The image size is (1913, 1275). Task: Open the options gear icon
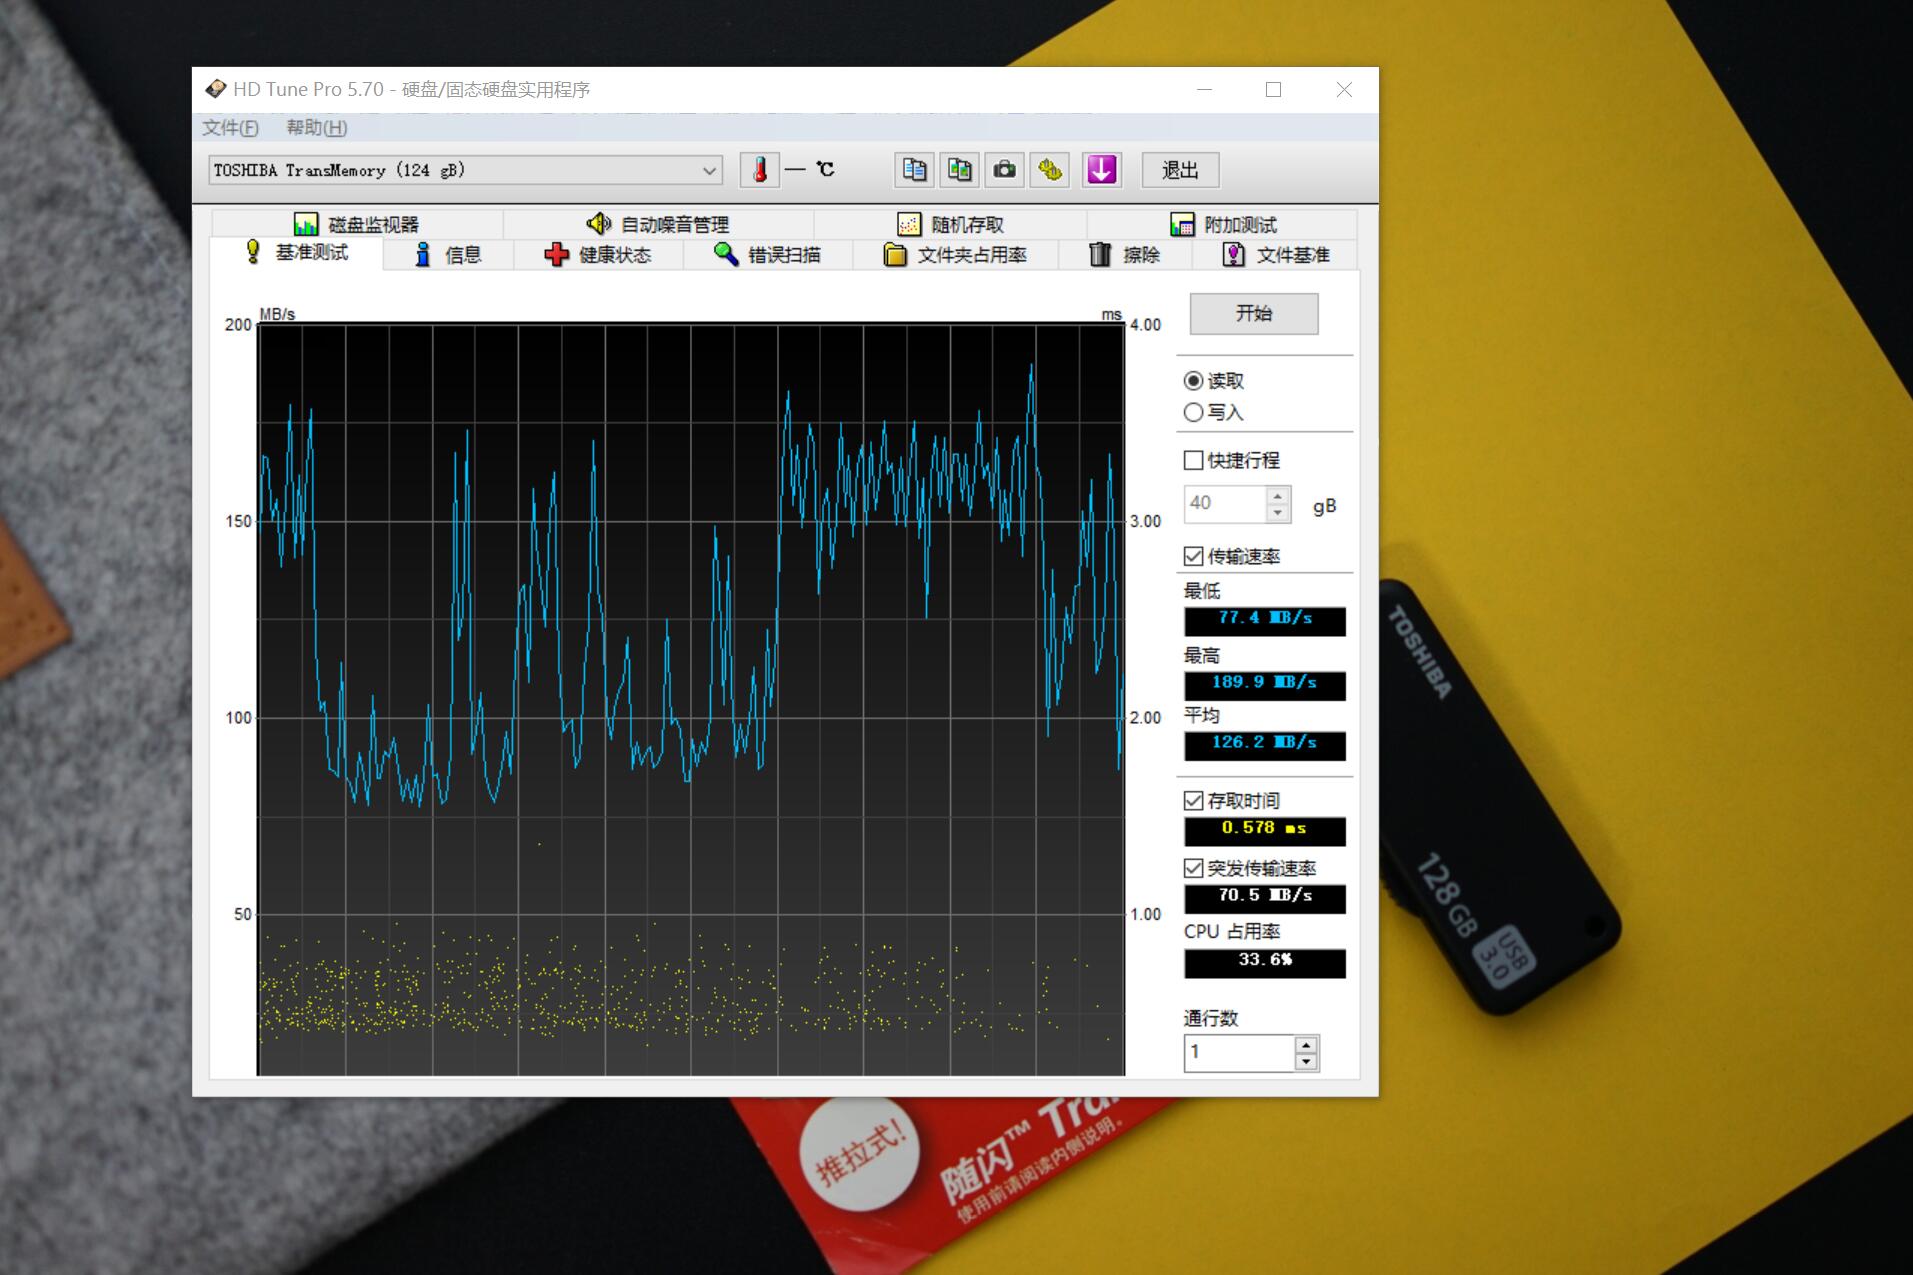point(1050,170)
